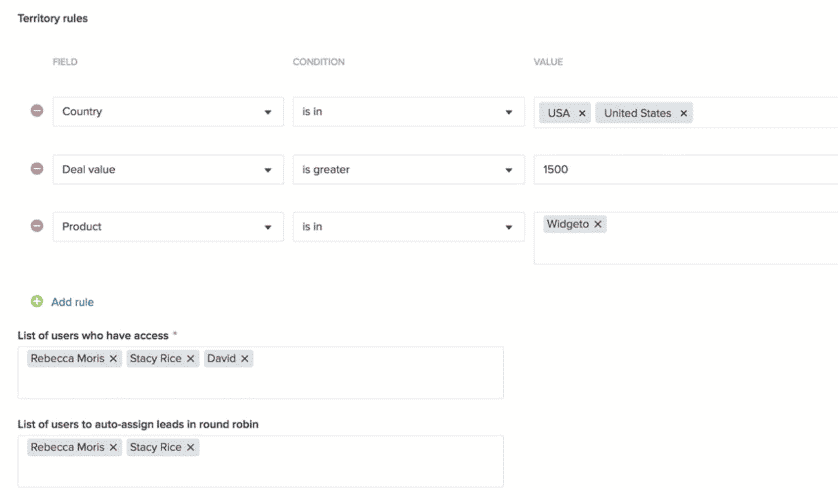Remove Rebecca Moris from access list
This screenshot has height=490, width=838.
[x=113, y=358]
